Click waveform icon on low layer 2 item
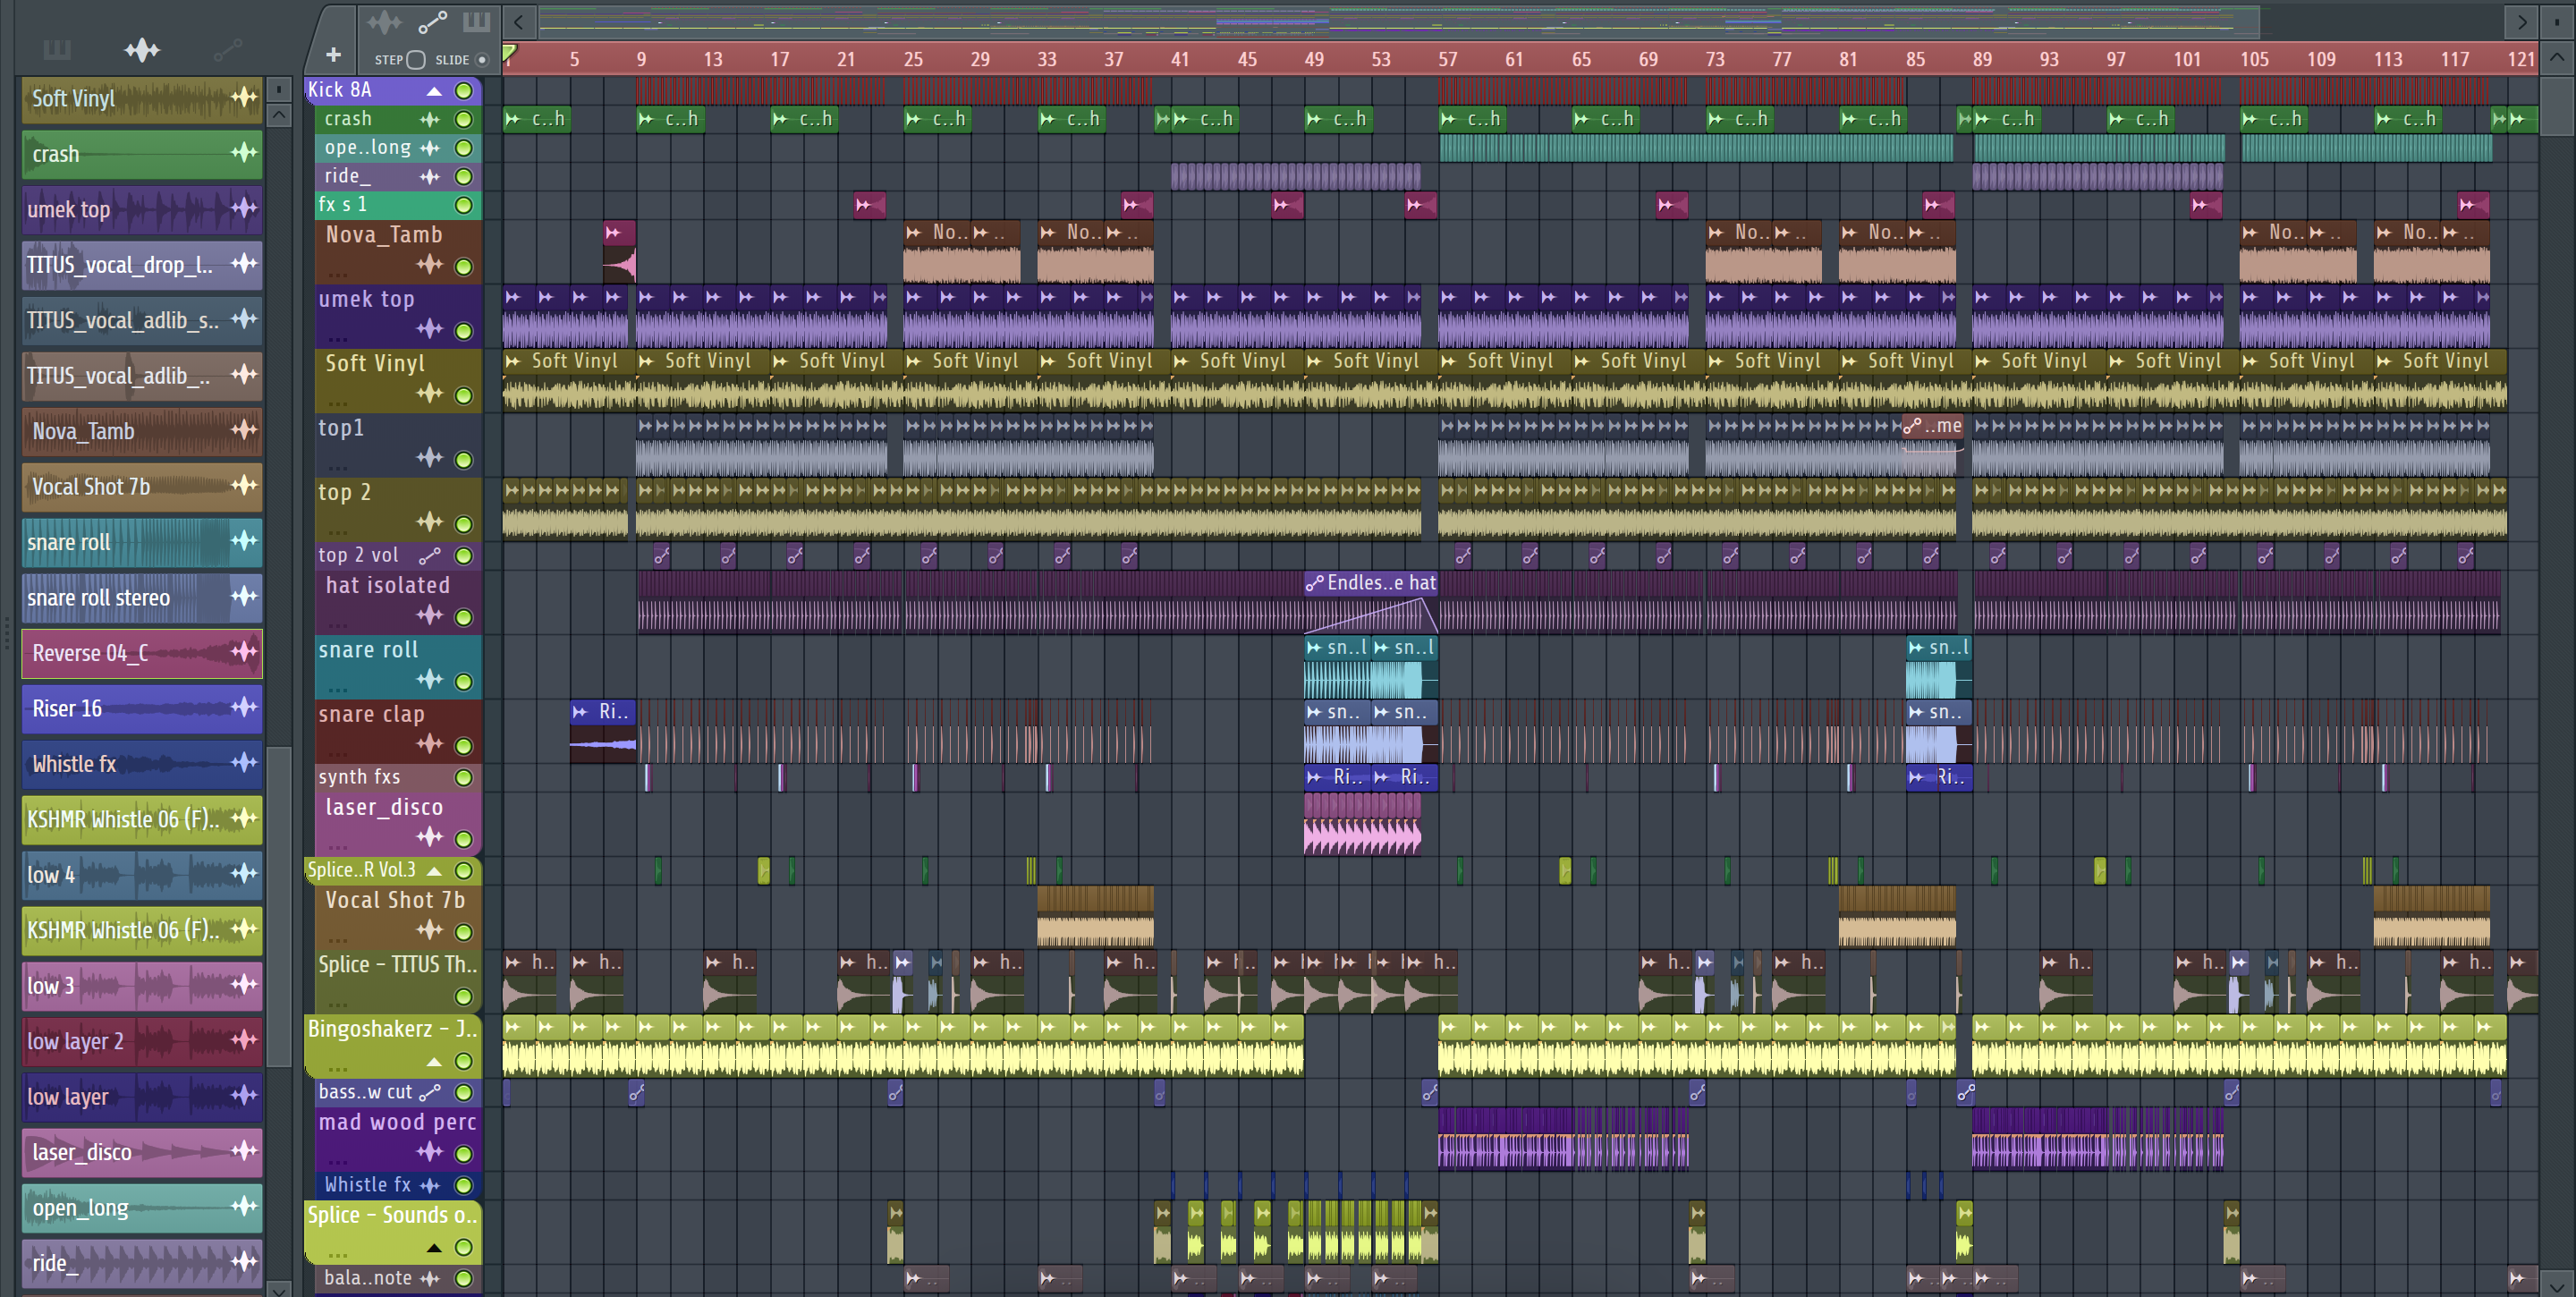 tap(244, 1040)
